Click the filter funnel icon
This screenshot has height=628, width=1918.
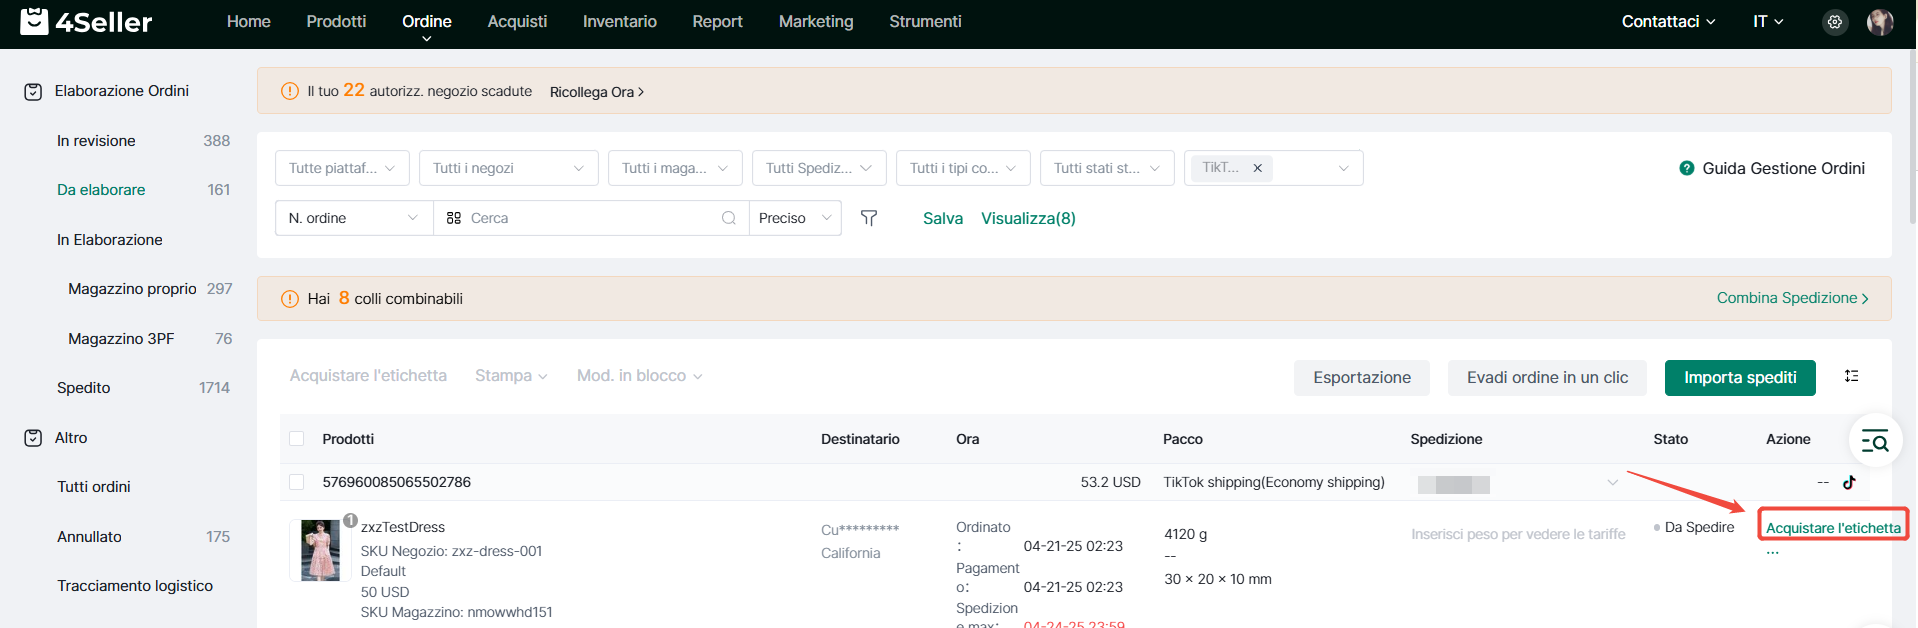[x=869, y=218]
